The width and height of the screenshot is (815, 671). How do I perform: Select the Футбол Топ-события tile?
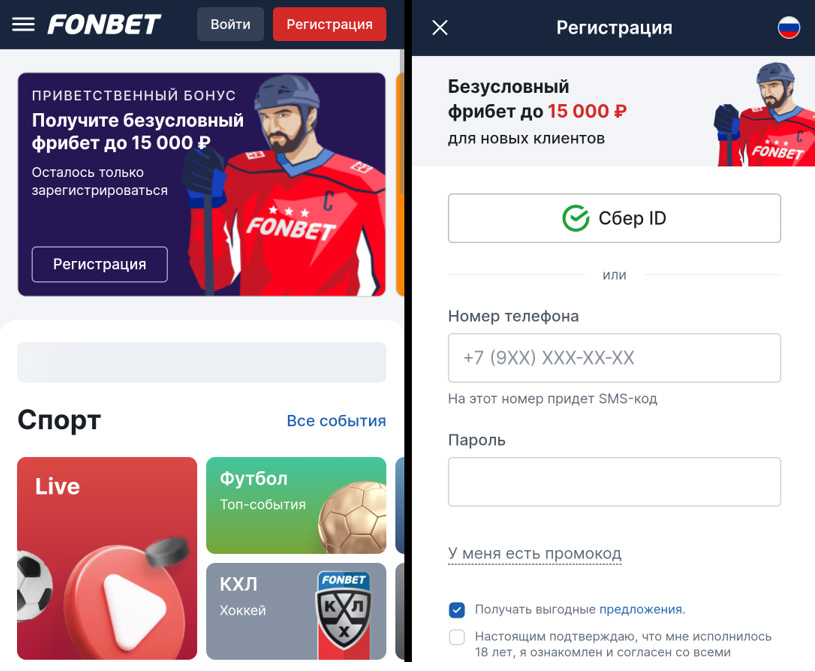296,505
